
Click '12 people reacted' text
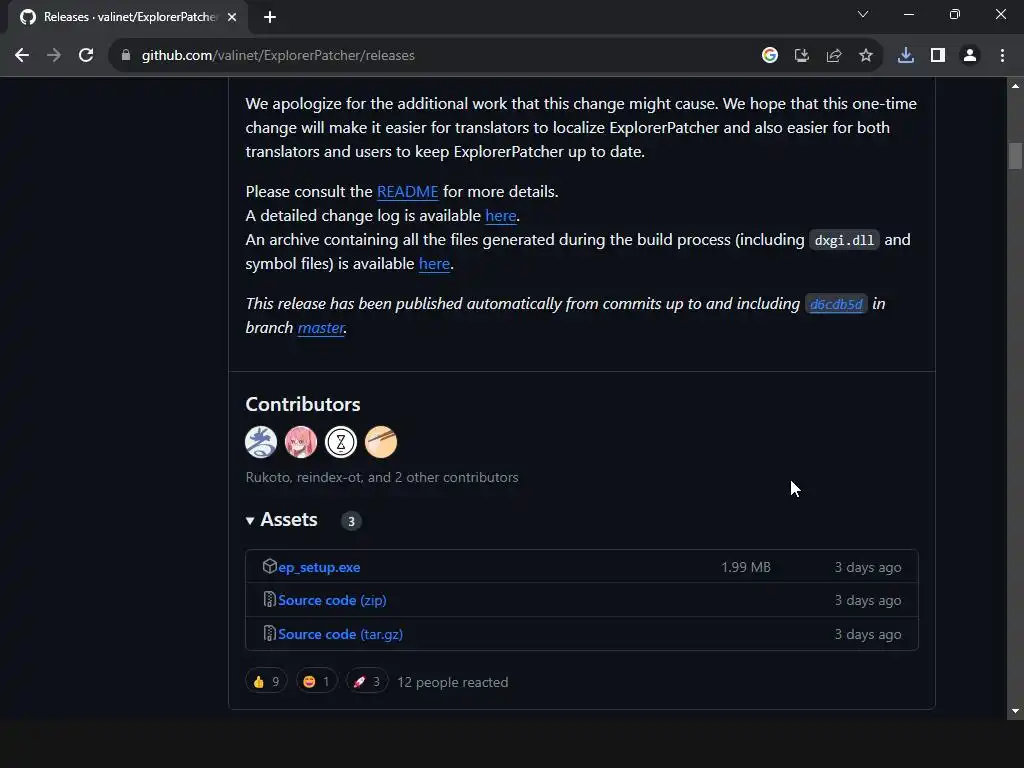coord(453,682)
